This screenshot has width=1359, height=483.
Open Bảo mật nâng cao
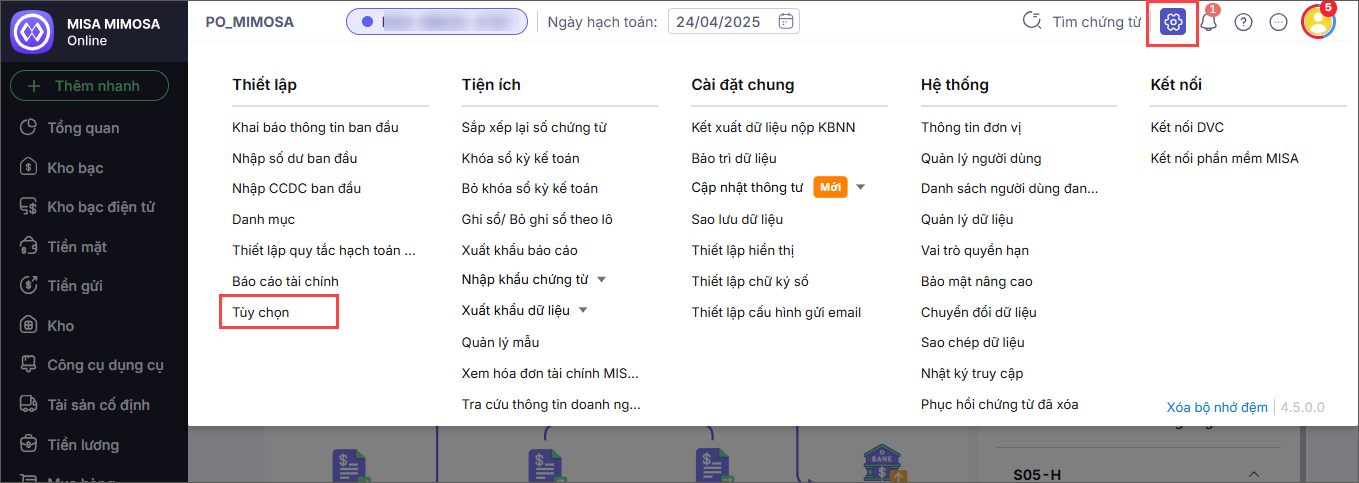976,281
